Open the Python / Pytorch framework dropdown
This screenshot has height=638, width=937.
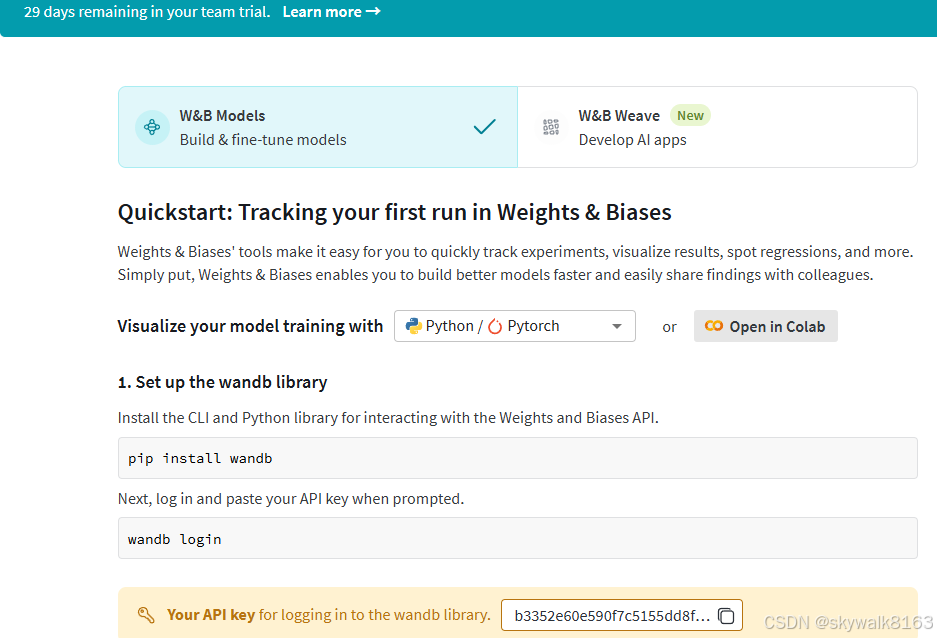[x=515, y=326]
